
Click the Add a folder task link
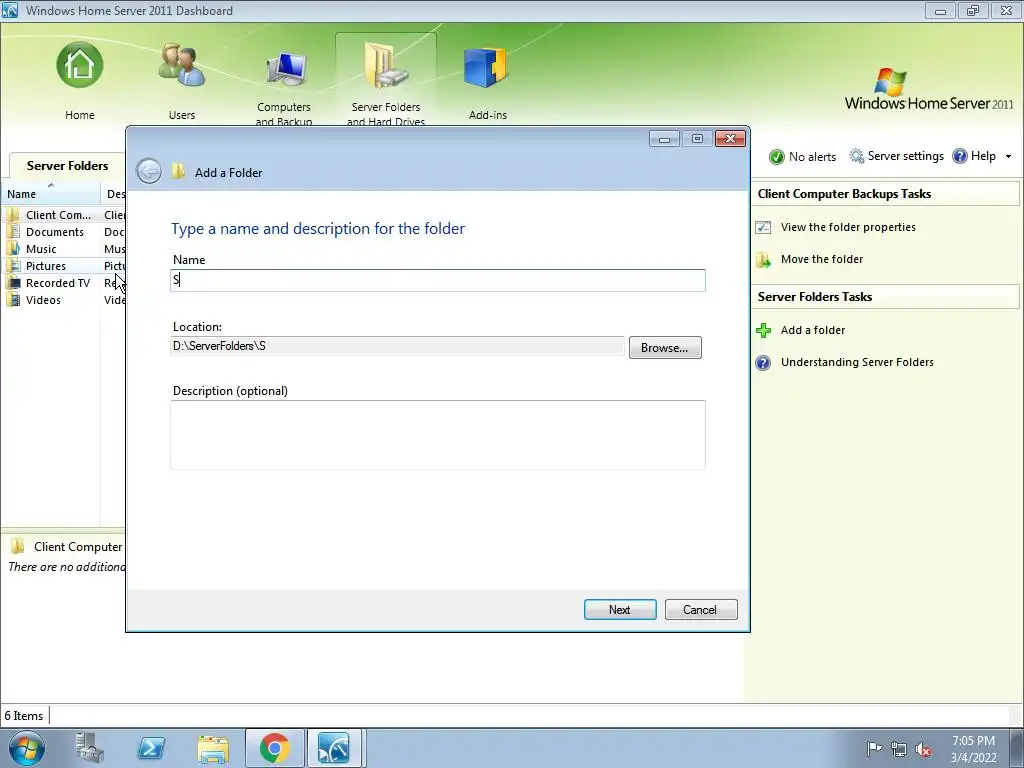click(x=812, y=330)
